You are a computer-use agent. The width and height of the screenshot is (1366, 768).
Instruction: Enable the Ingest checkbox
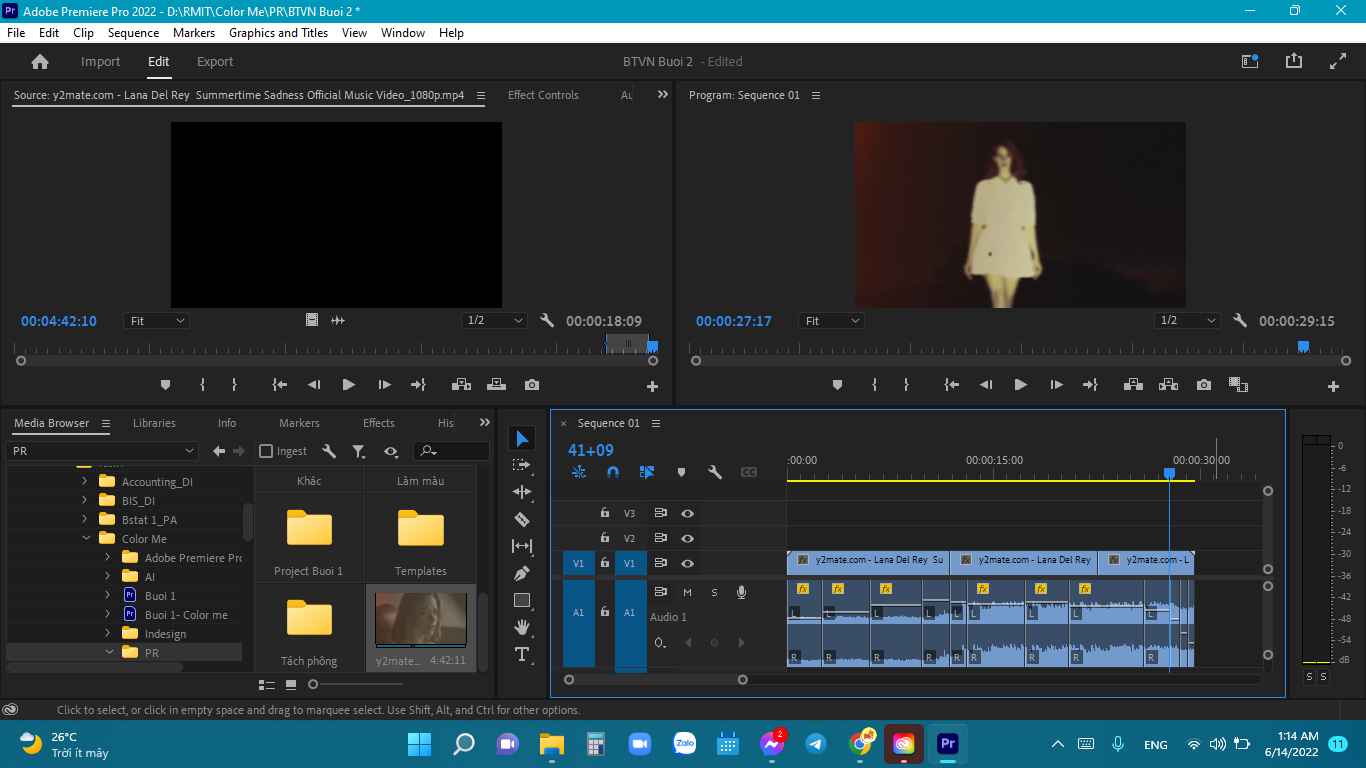[x=266, y=451]
